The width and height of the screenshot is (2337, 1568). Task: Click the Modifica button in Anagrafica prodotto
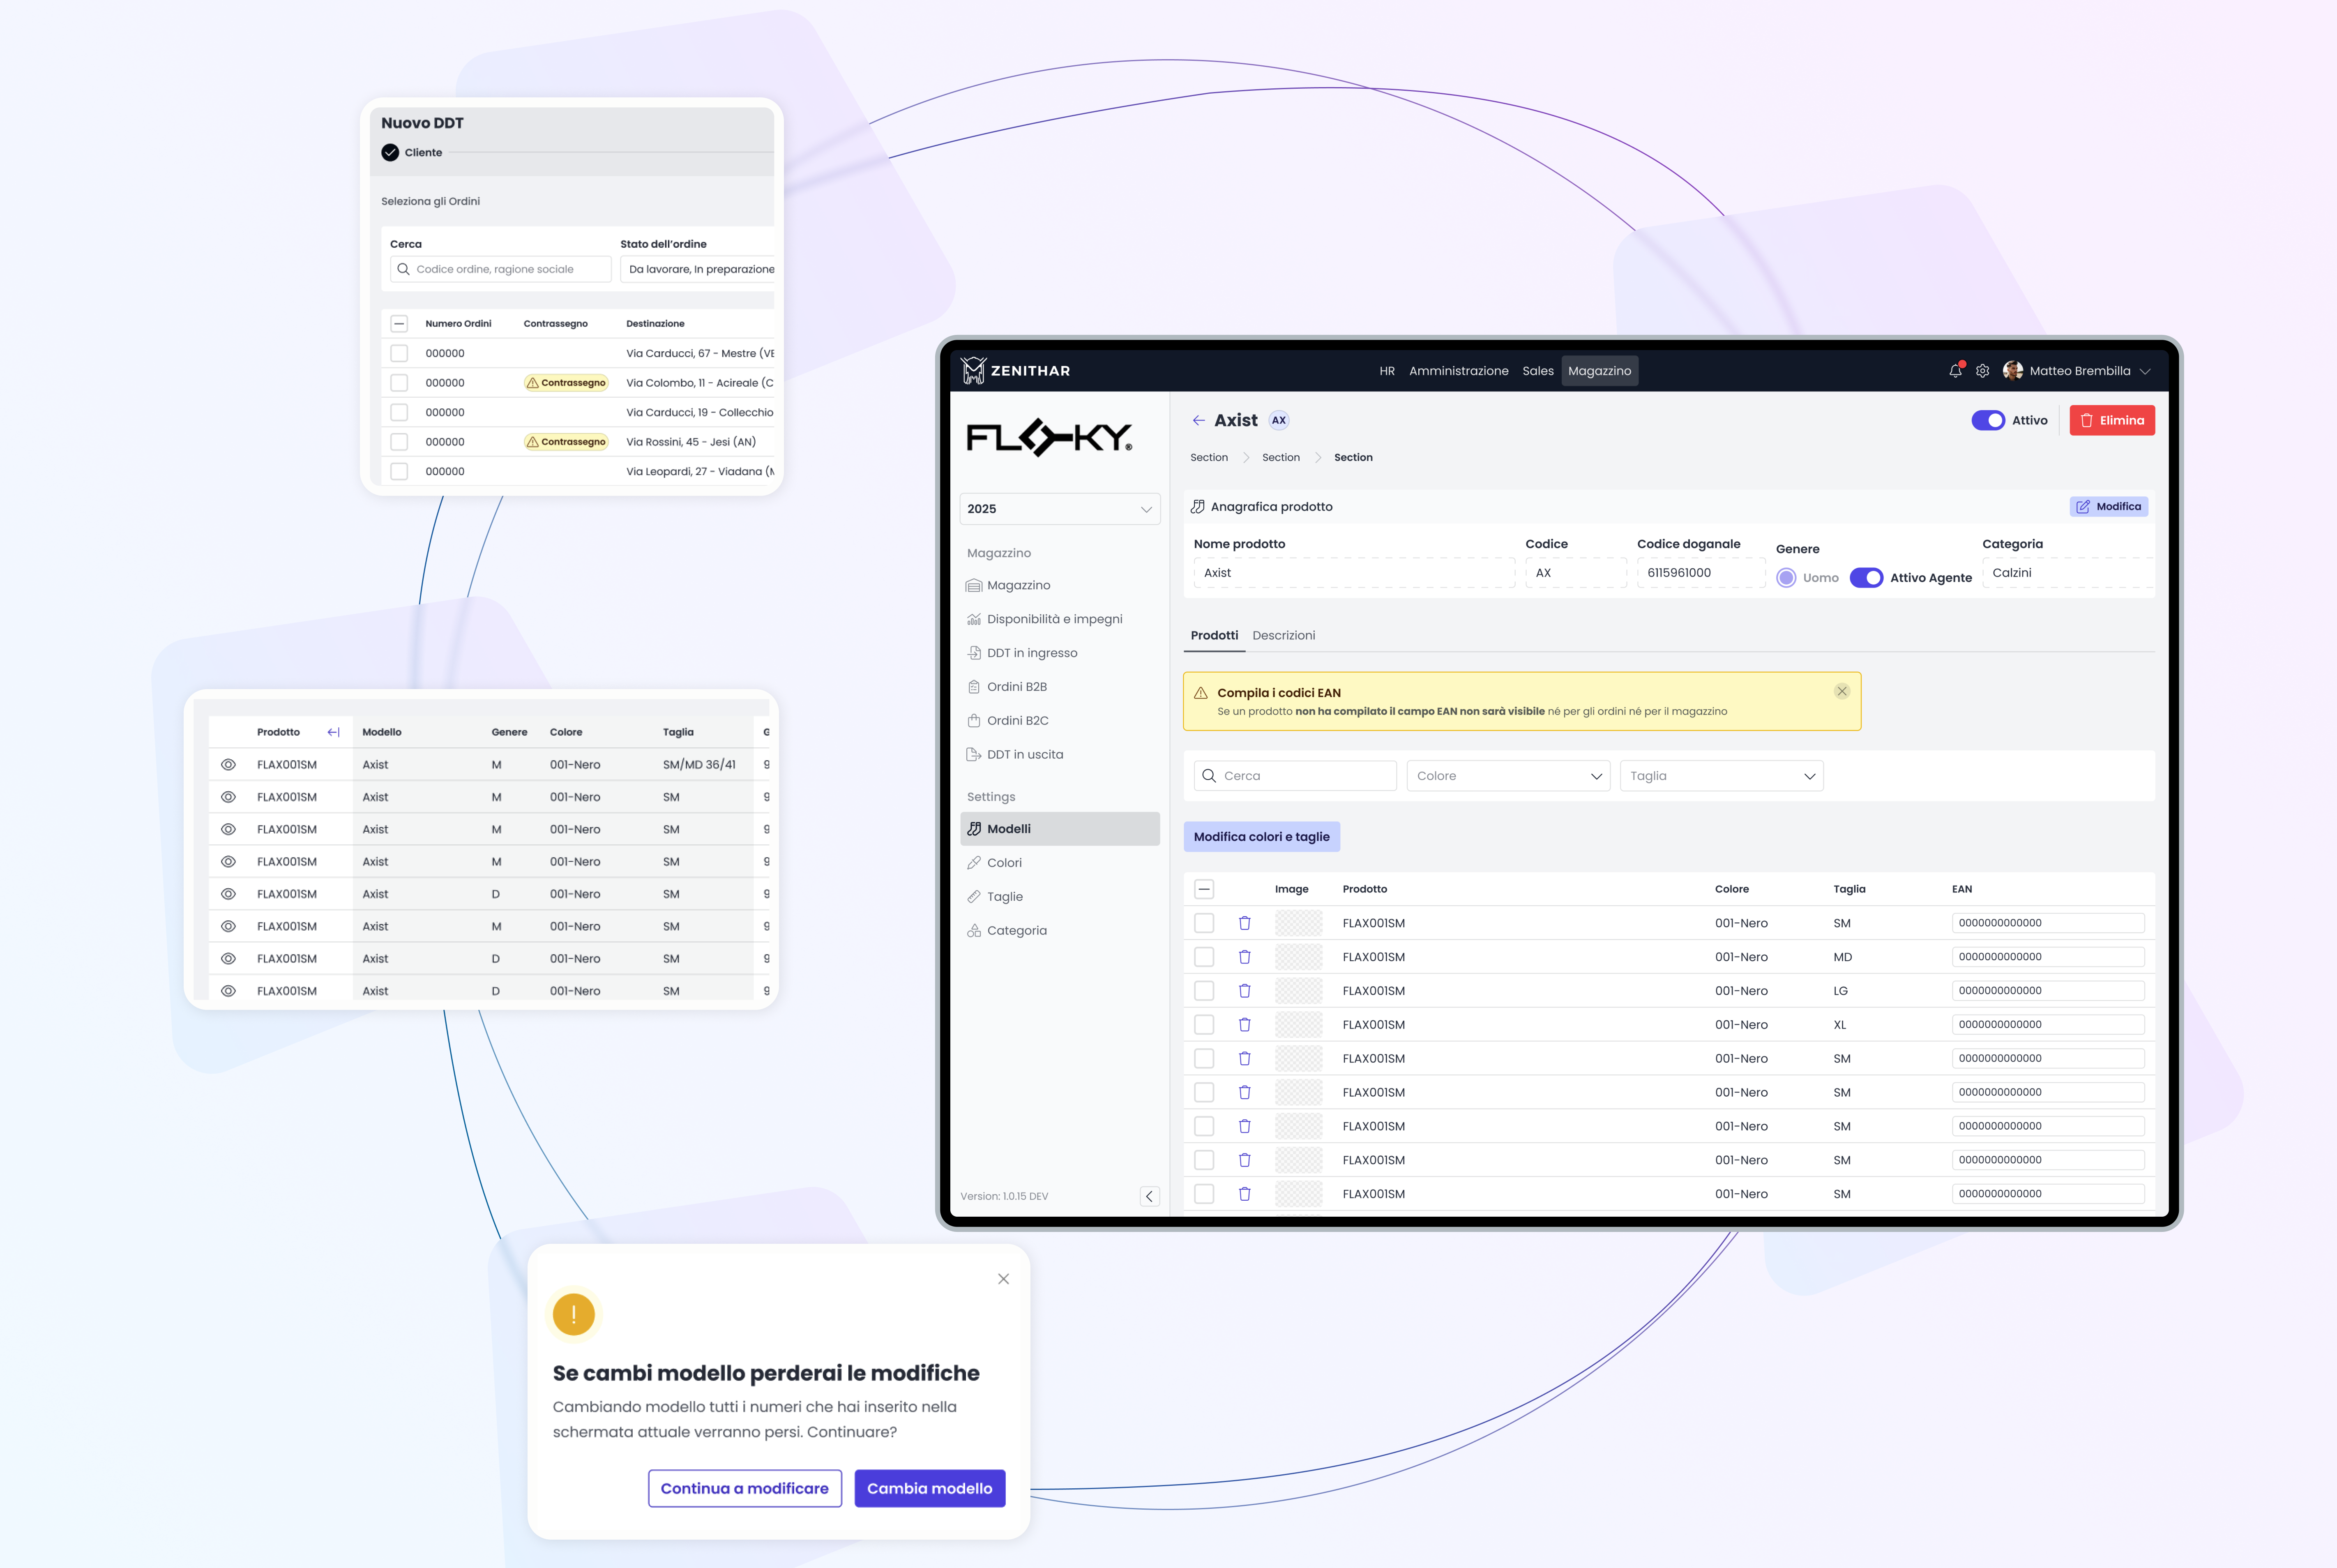pyautogui.click(x=2108, y=507)
